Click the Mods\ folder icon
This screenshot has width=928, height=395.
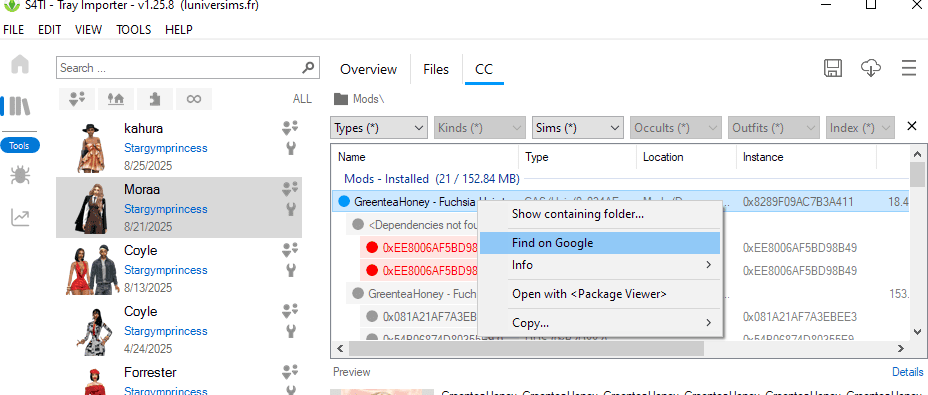(x=341, y=99)
